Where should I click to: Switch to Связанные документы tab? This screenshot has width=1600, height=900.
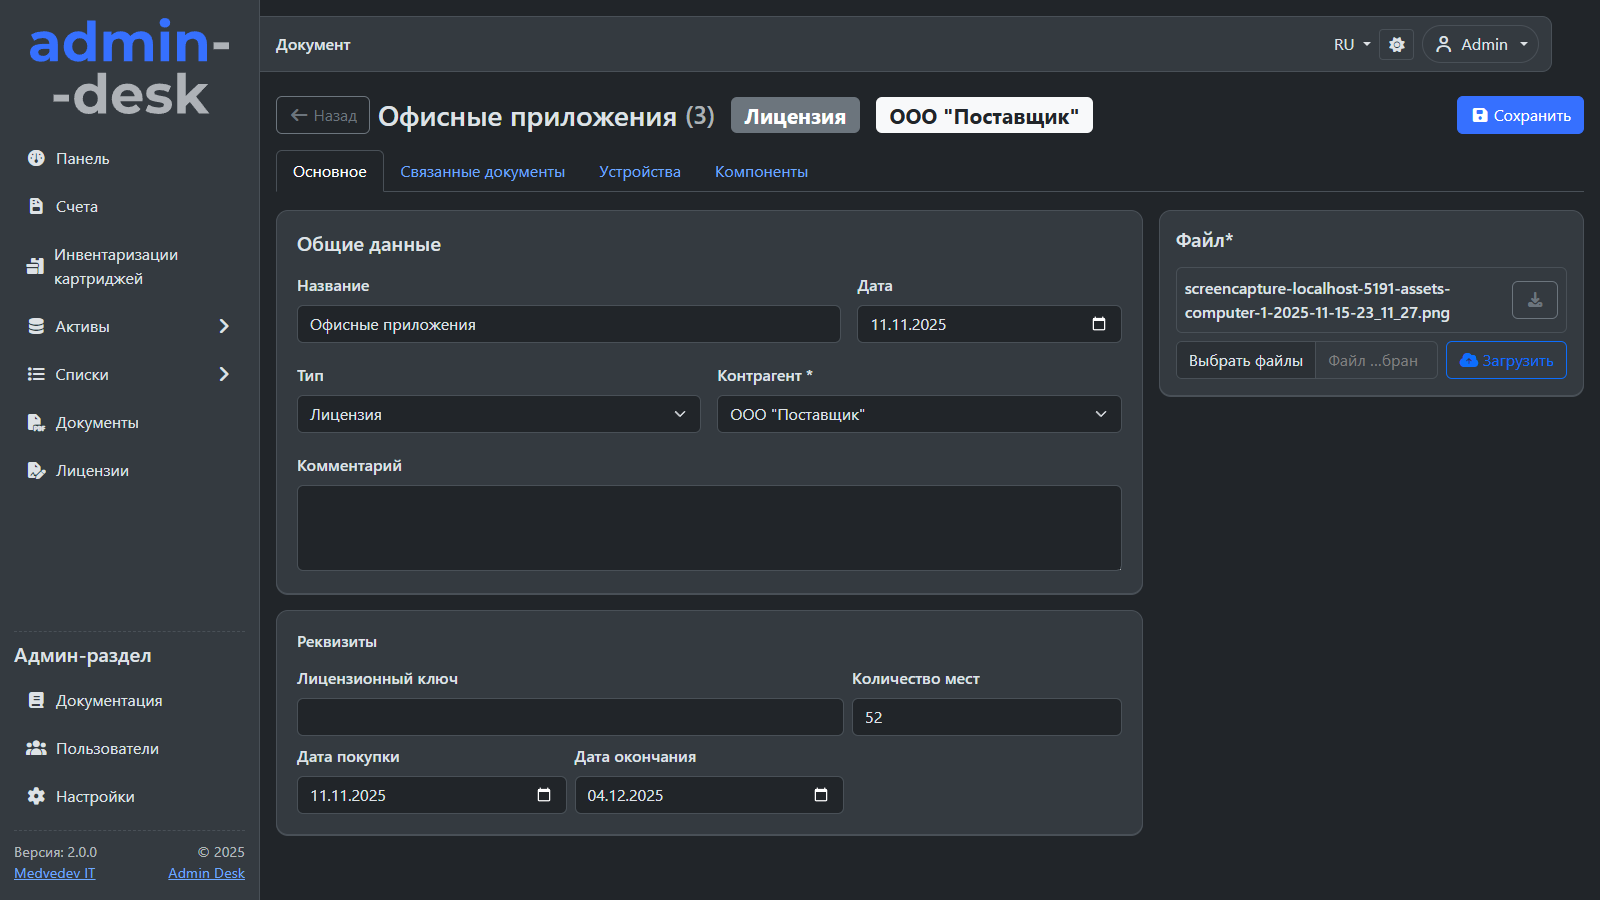(x=482, y=172)
